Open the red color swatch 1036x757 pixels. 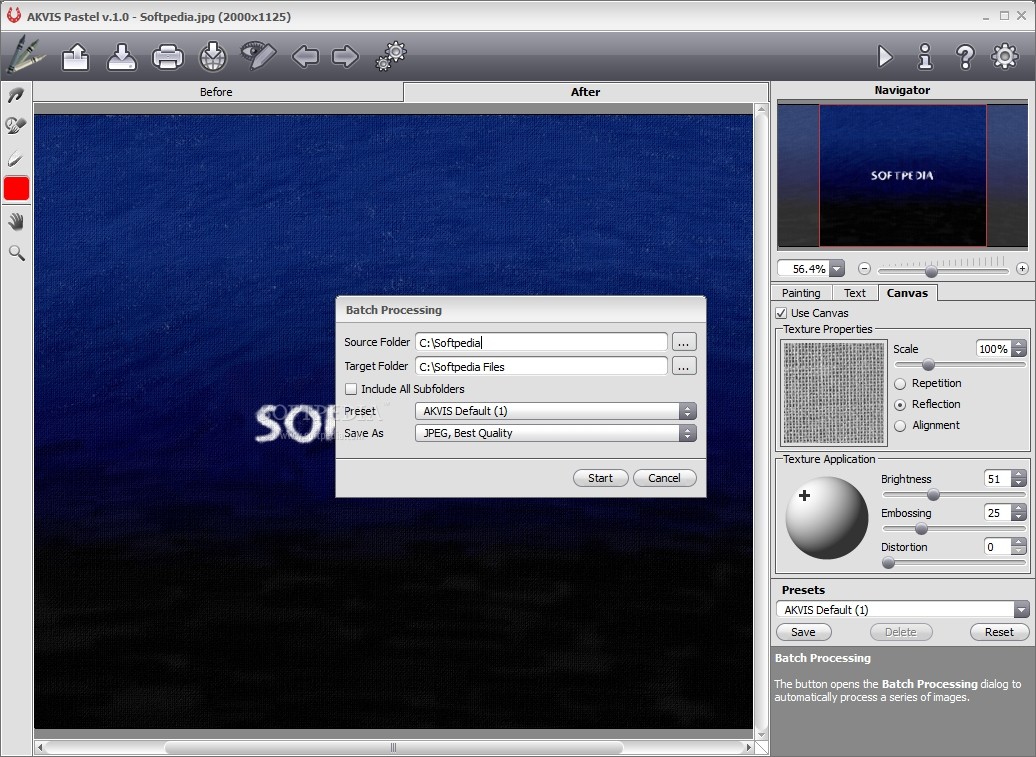(17, 188)
